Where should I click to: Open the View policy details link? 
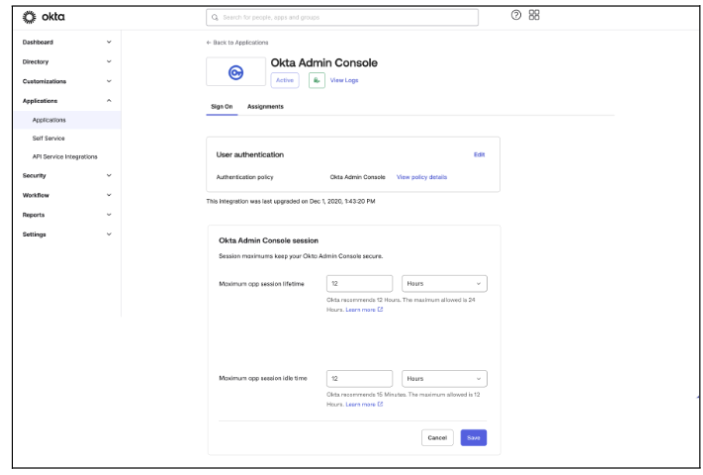point(421,176)
